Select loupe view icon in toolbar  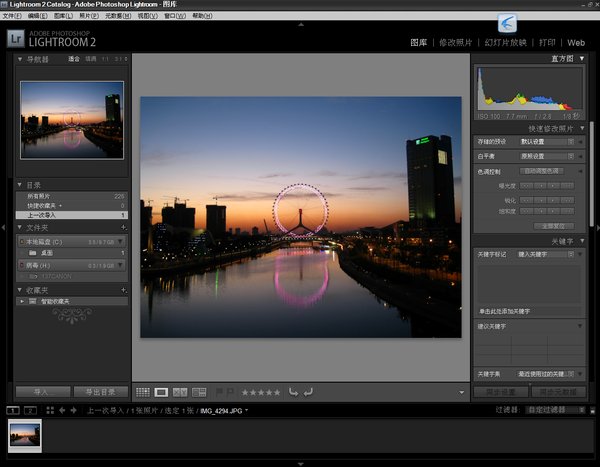pos(162,392)
